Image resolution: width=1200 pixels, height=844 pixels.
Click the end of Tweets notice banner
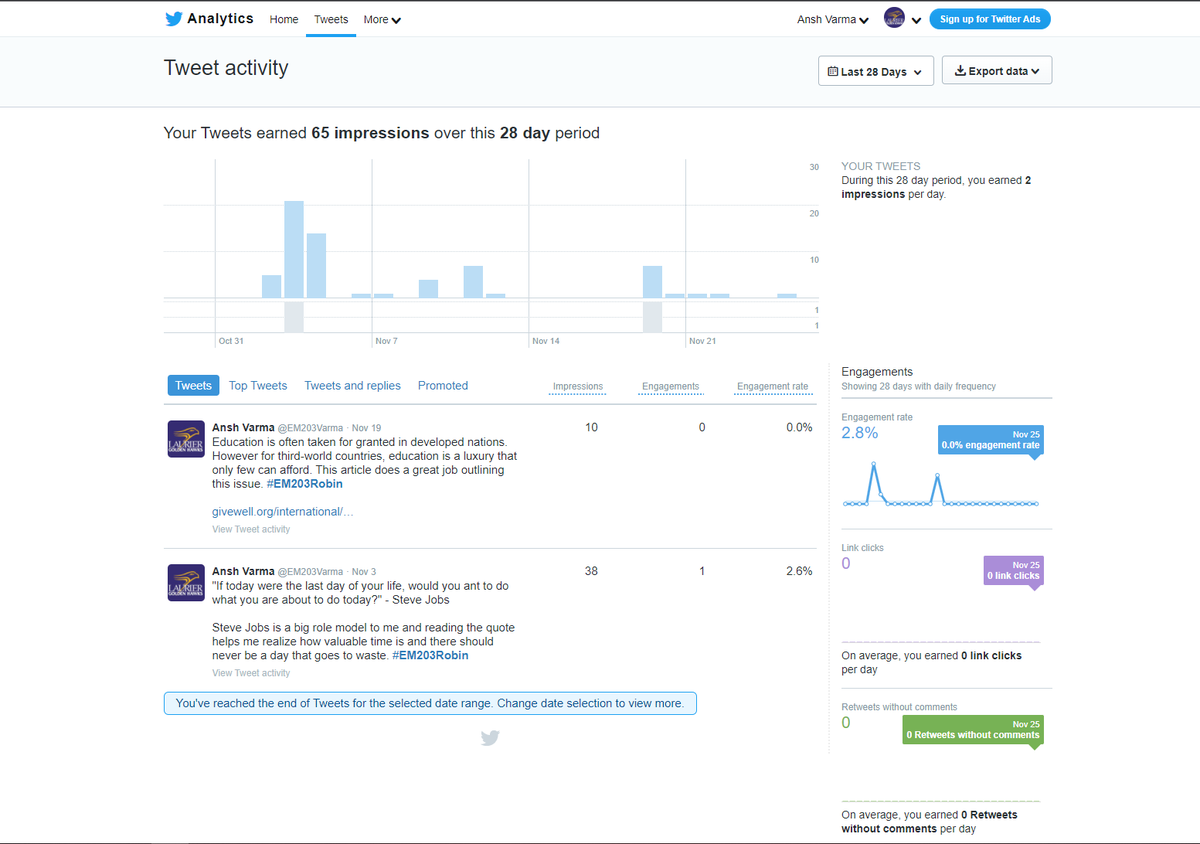click(430, 703)
